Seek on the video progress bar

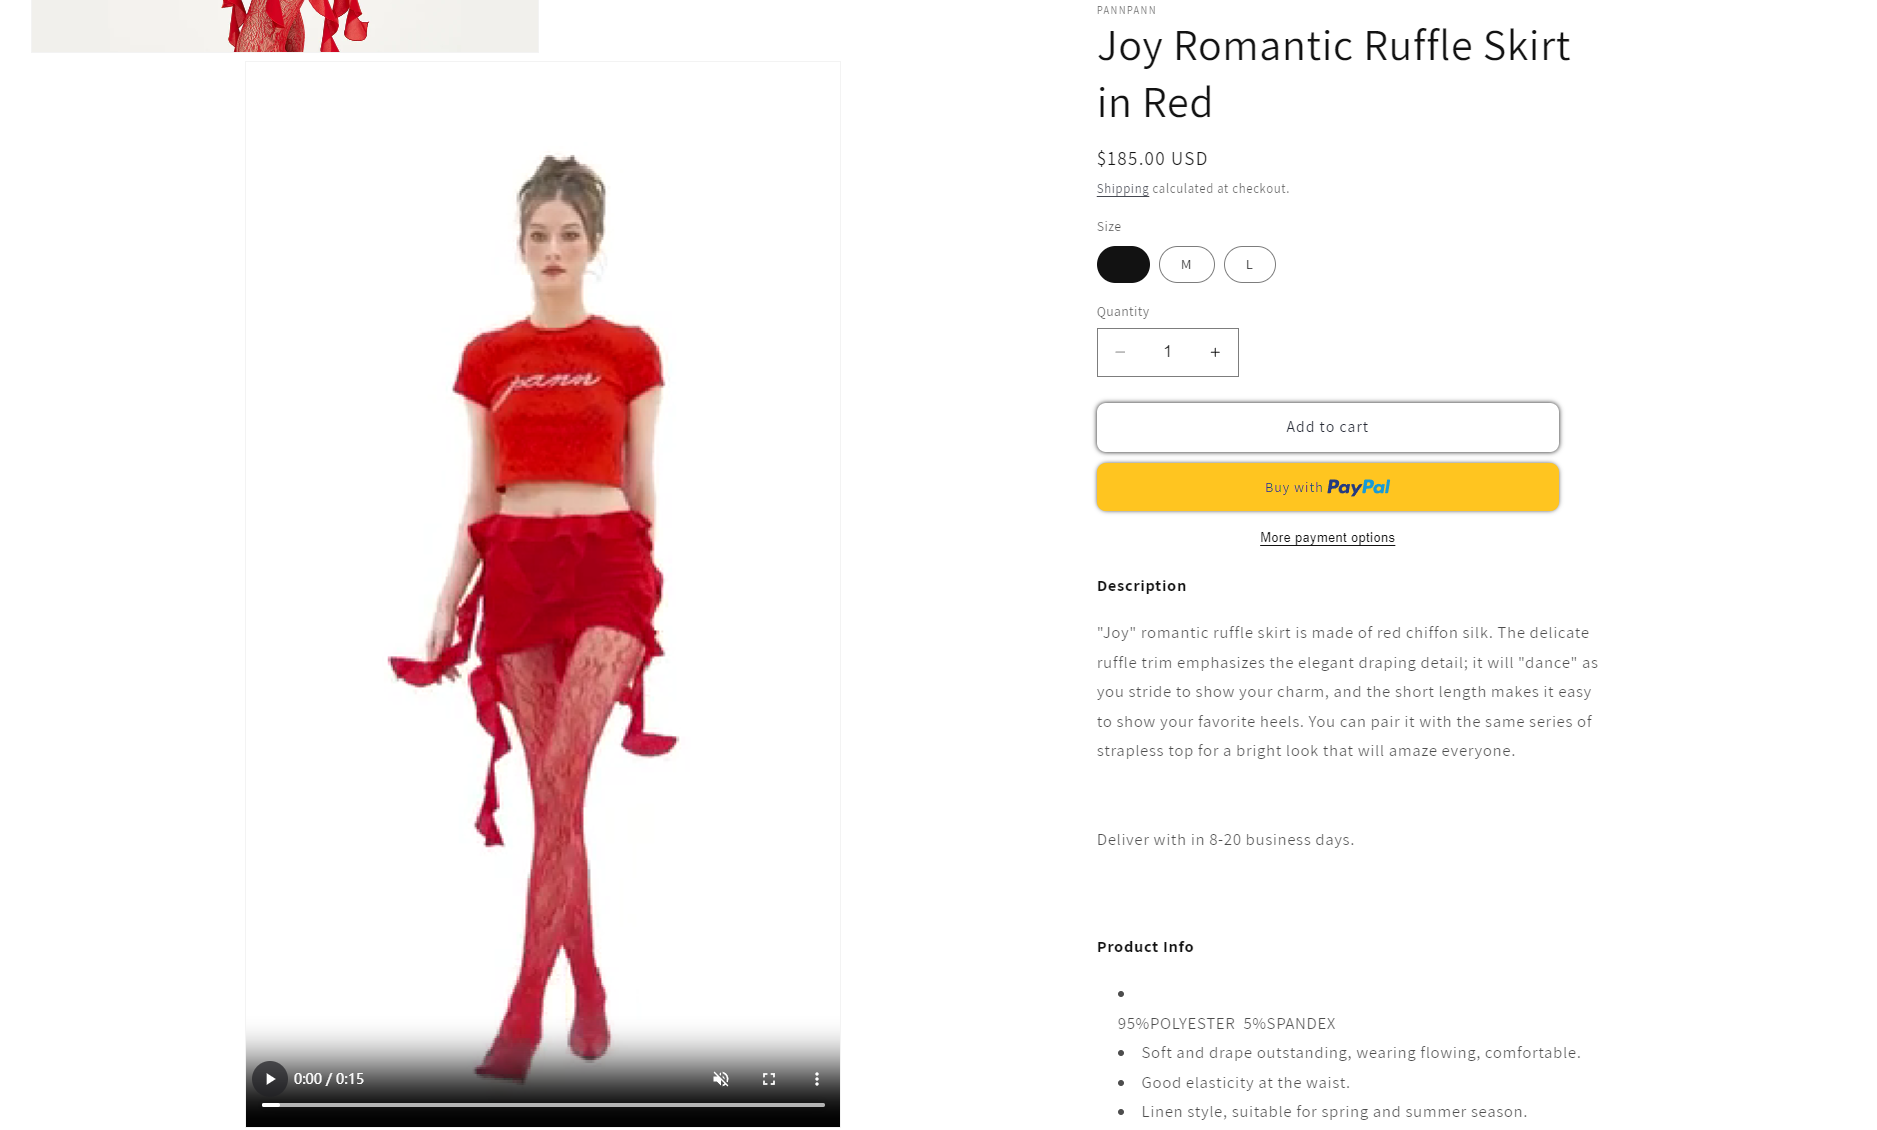pos(543,1105)
